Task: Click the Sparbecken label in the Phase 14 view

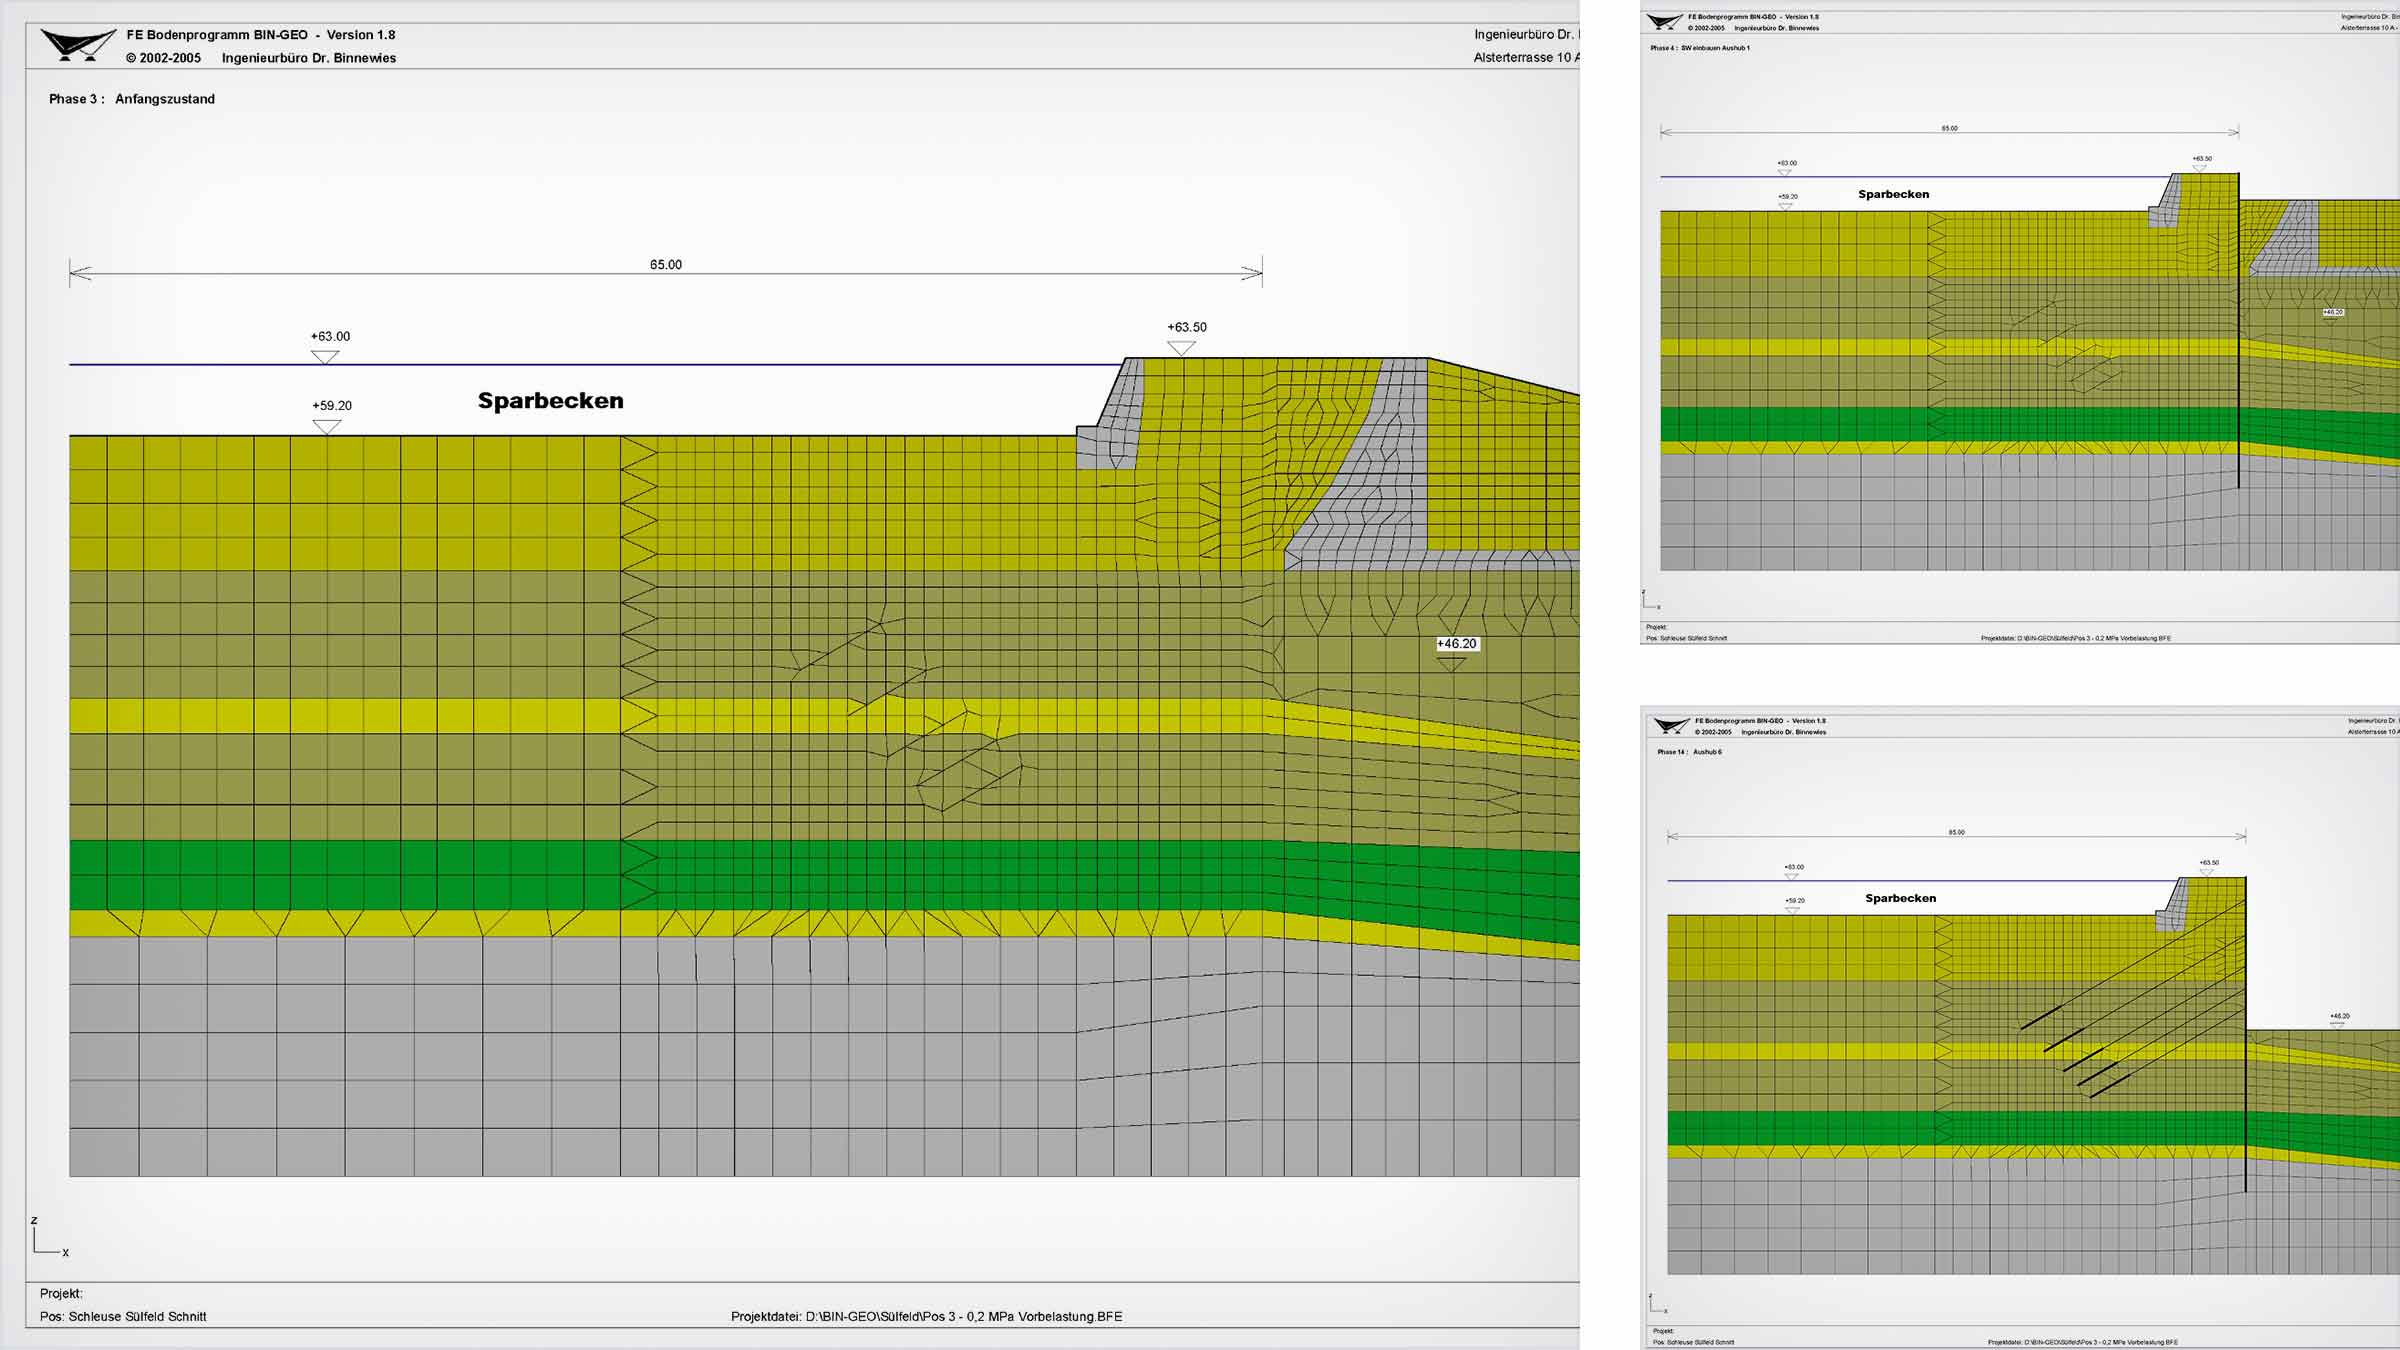Action: point(1901,898)
